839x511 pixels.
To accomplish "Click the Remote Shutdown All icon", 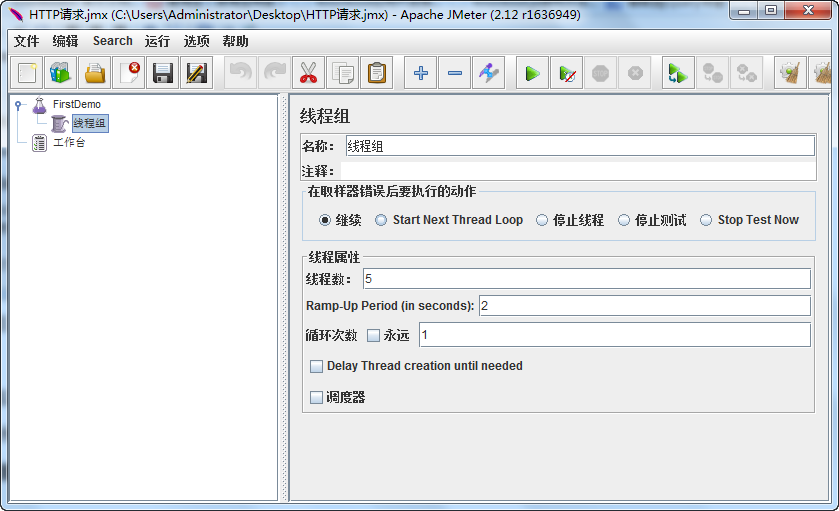I will point(746,73).
